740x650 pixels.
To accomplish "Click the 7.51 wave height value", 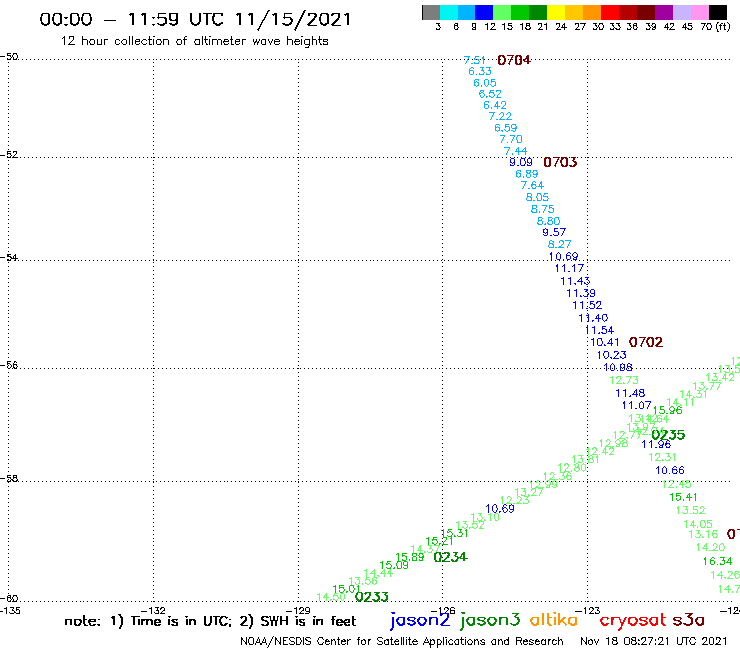I will click(x=474, y=60).
